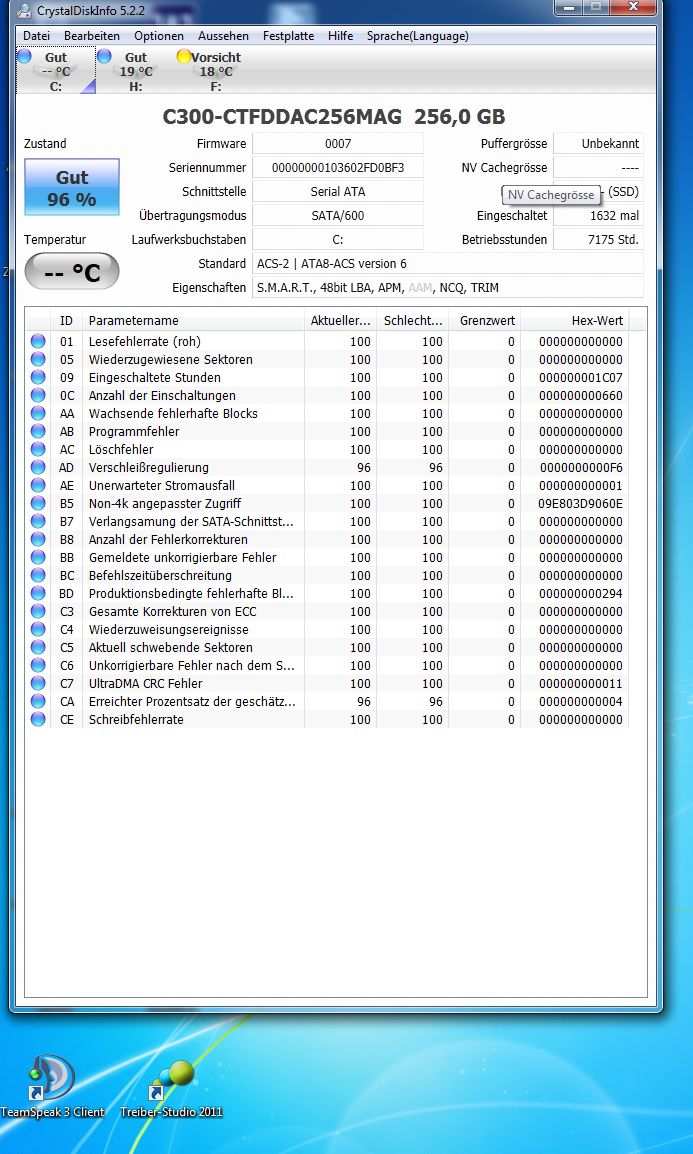Click the yellow caution orb for drive F:
Viewport: 693px width, 1154px height.
(x=184, y=56)
